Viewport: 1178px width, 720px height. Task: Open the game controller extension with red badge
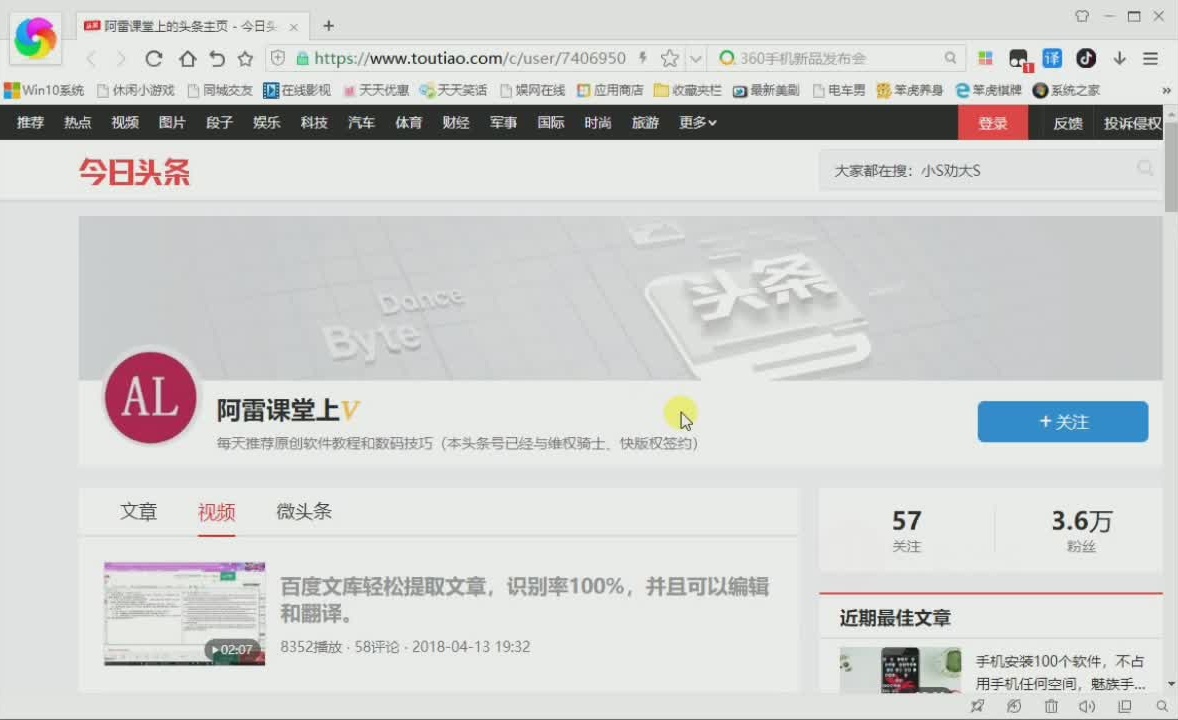pos(1019,59)
